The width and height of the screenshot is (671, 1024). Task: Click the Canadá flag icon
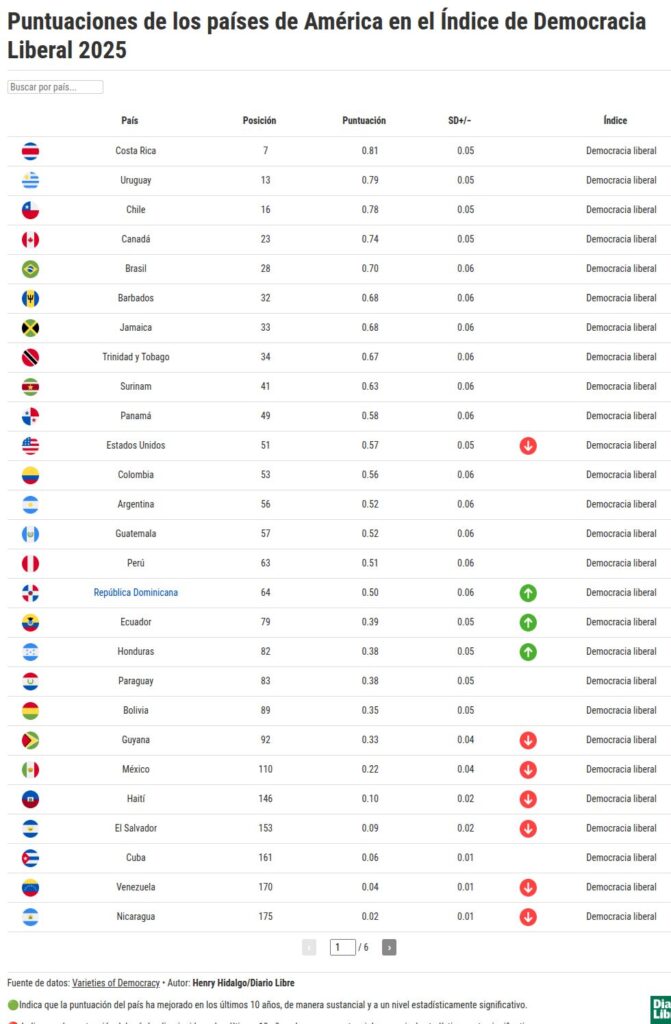(x=31, y=239)
